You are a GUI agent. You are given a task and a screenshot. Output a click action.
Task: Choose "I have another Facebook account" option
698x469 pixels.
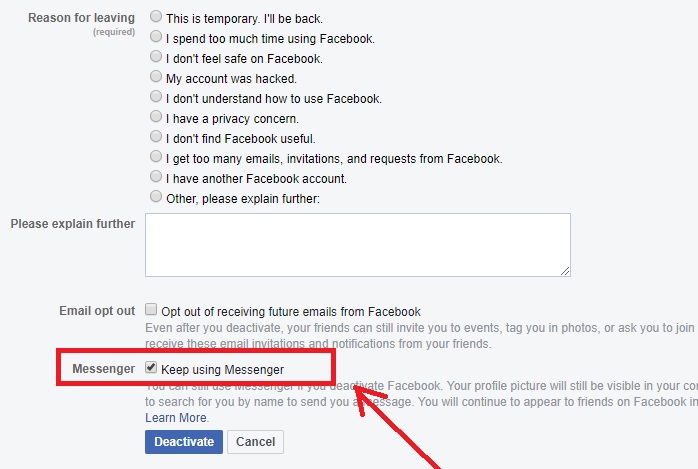[x=156, y=177]
